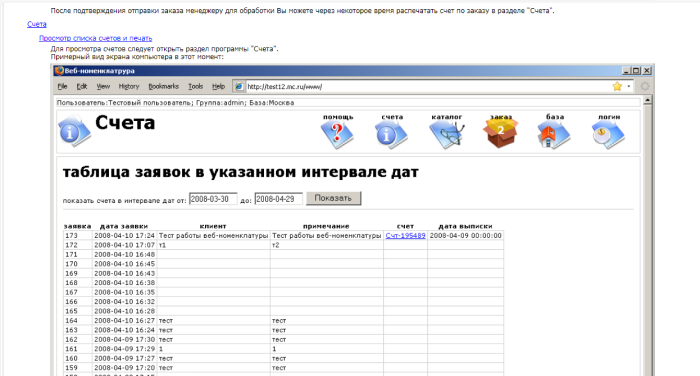This screenshot has height=376, width=700.
Task: Click issue date 2008-04-09 00:00:00
Action: [x=465, y=235]
